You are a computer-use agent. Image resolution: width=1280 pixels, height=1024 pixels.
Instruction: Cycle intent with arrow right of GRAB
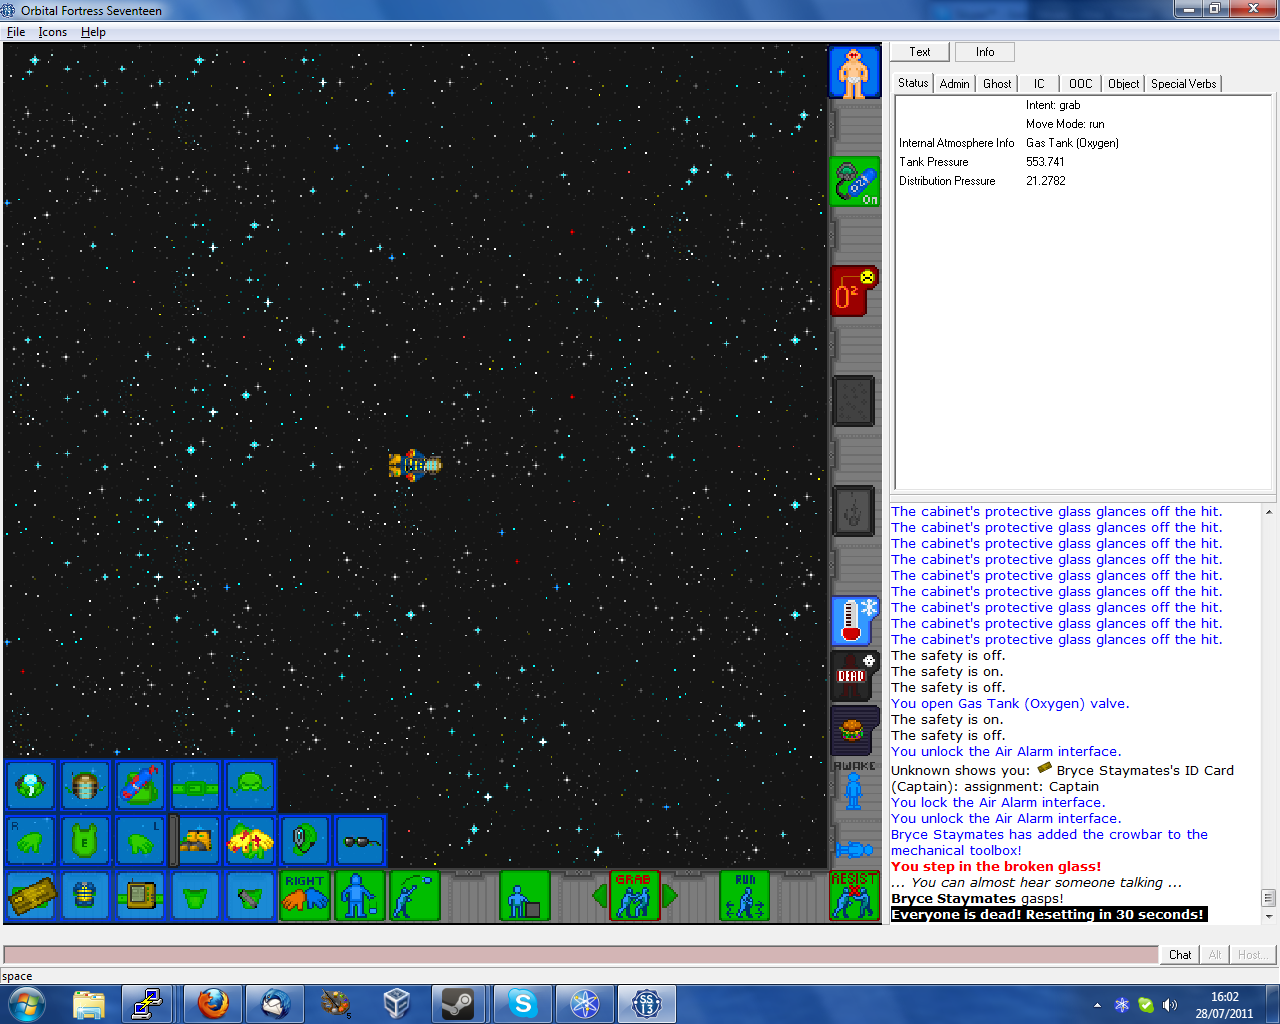pyautogui.click(x=671, y=895)
